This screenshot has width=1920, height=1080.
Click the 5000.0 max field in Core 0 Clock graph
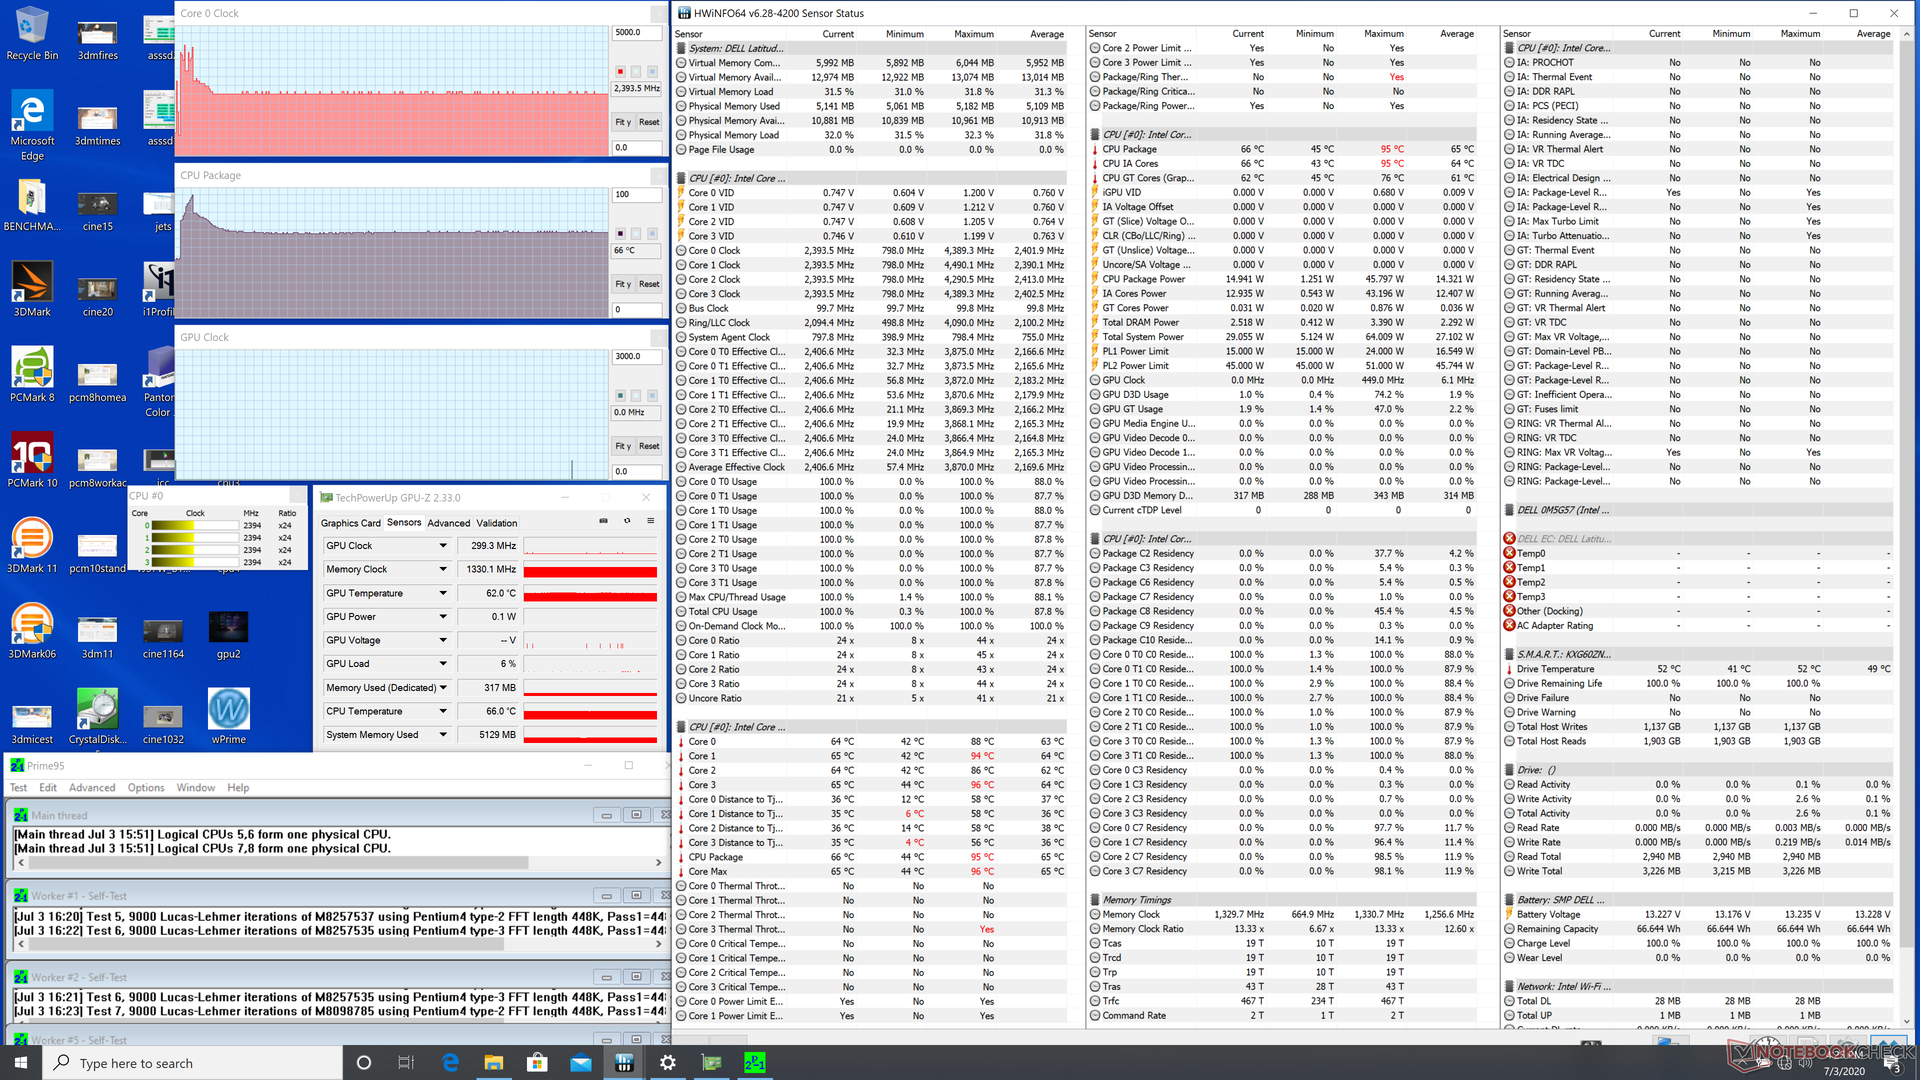point(637,33)
